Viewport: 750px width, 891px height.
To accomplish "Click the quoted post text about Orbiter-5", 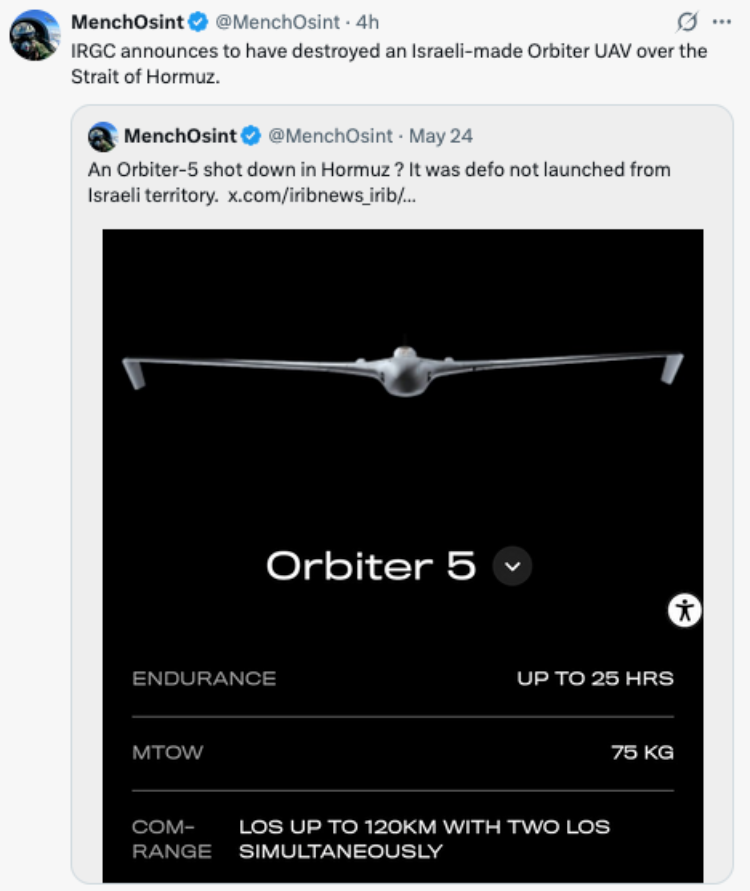I will 379,182.
